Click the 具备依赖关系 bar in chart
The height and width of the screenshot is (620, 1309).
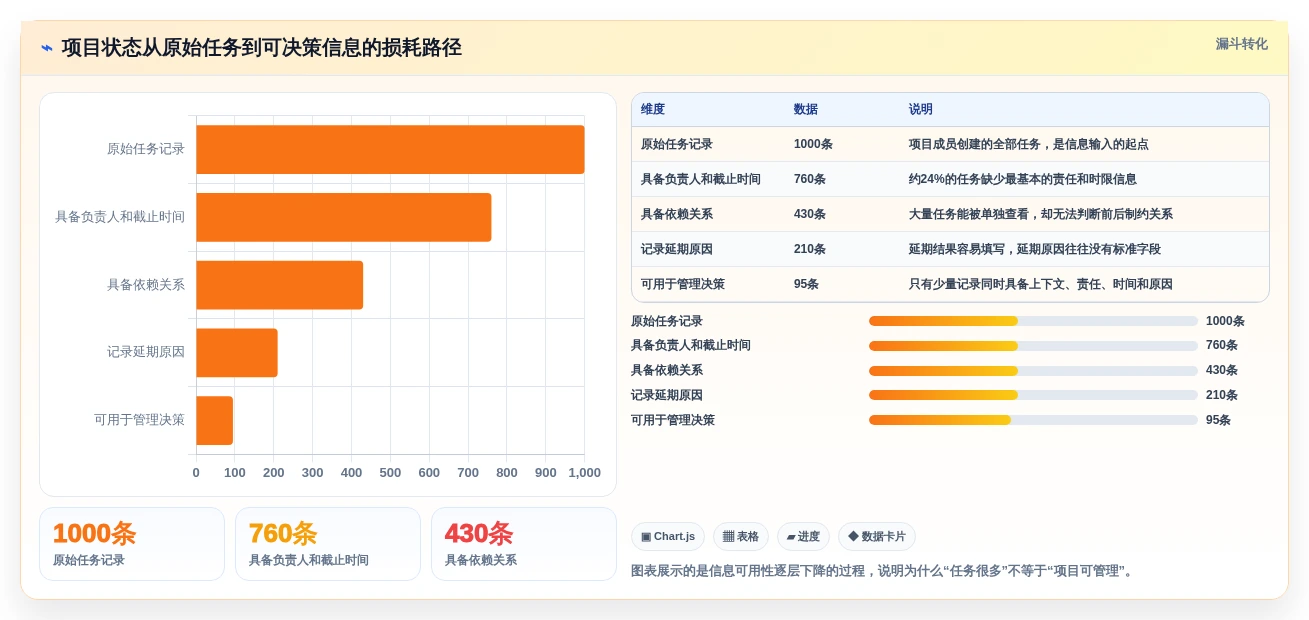tap(280, 285)
